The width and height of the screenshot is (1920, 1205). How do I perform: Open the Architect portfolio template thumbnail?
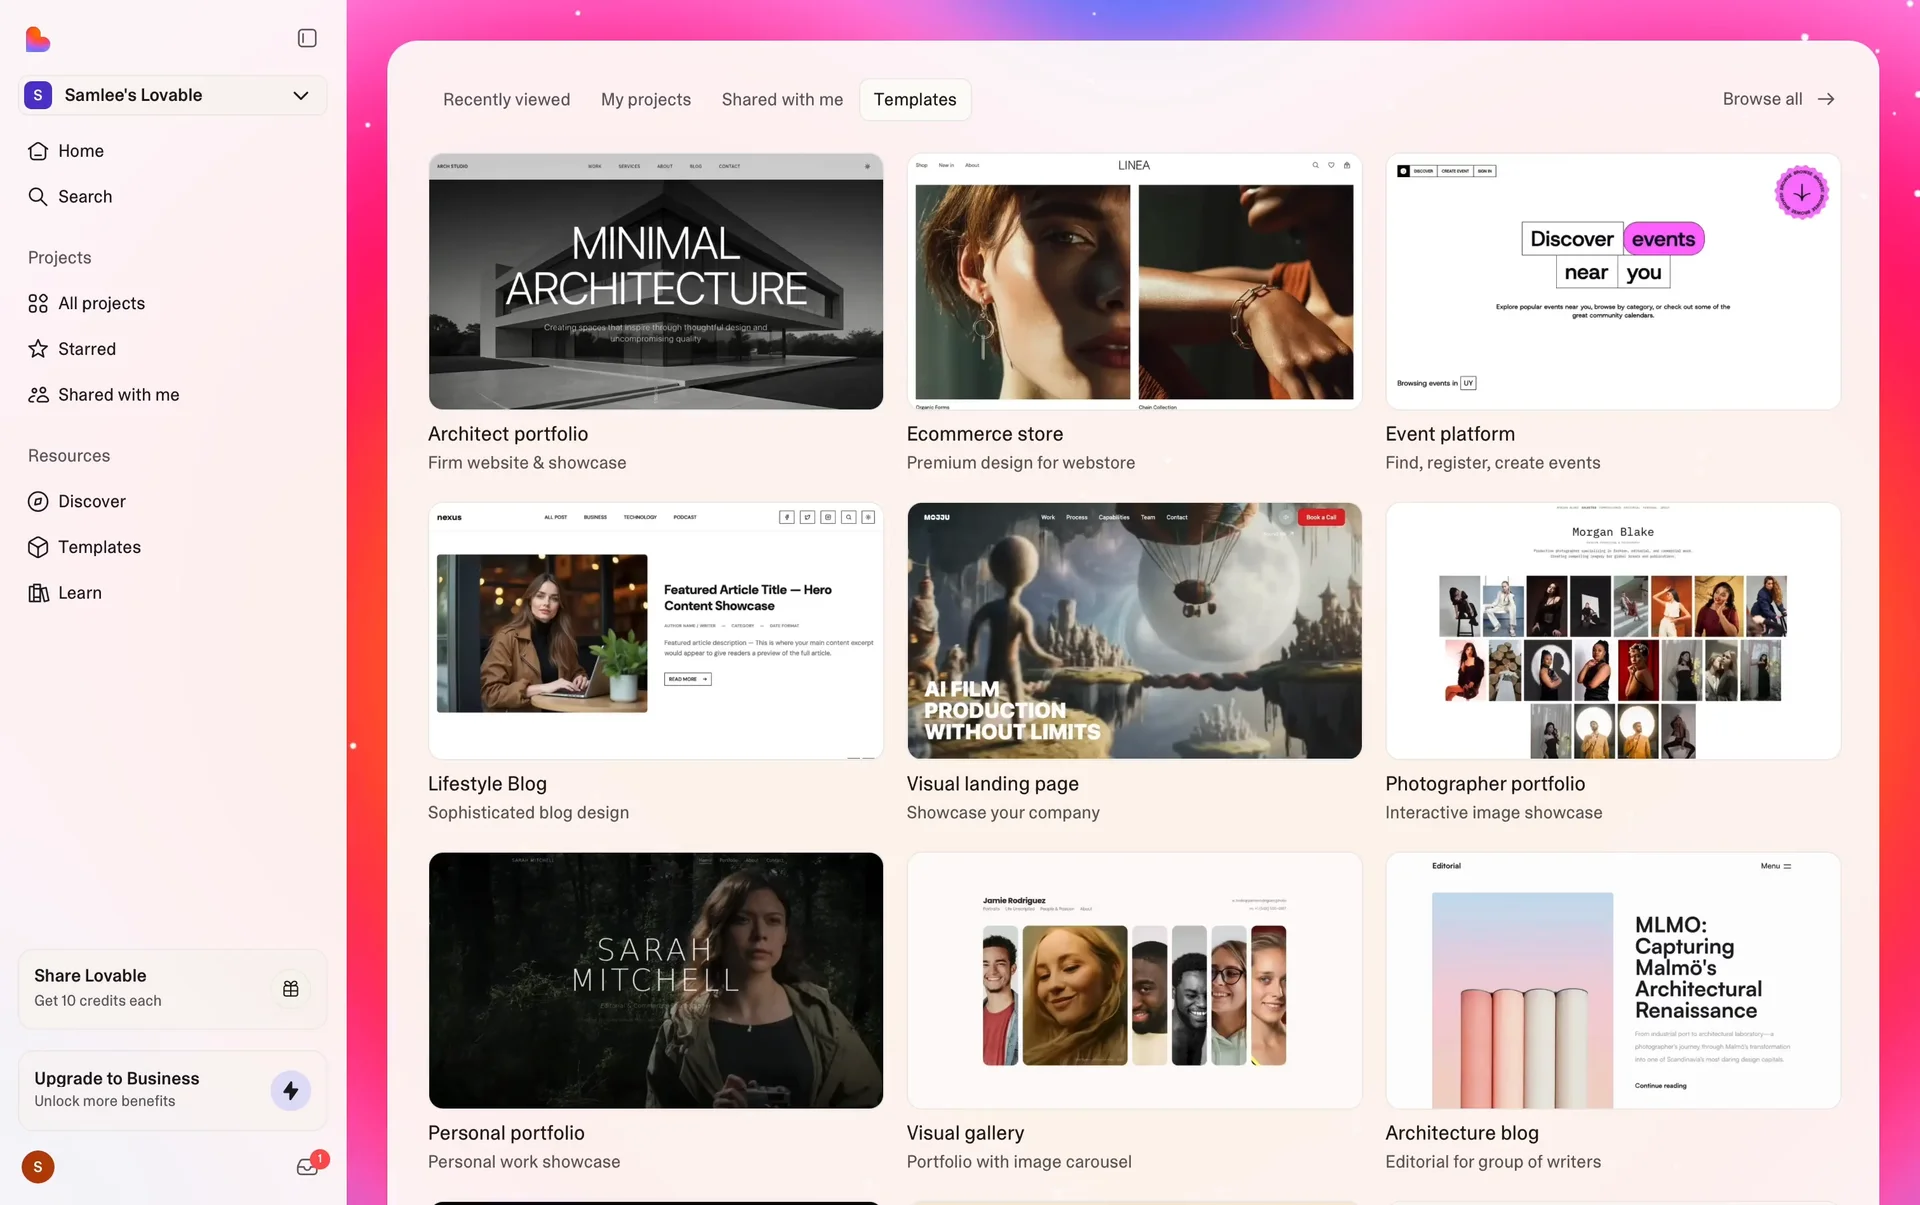[655, 281]
